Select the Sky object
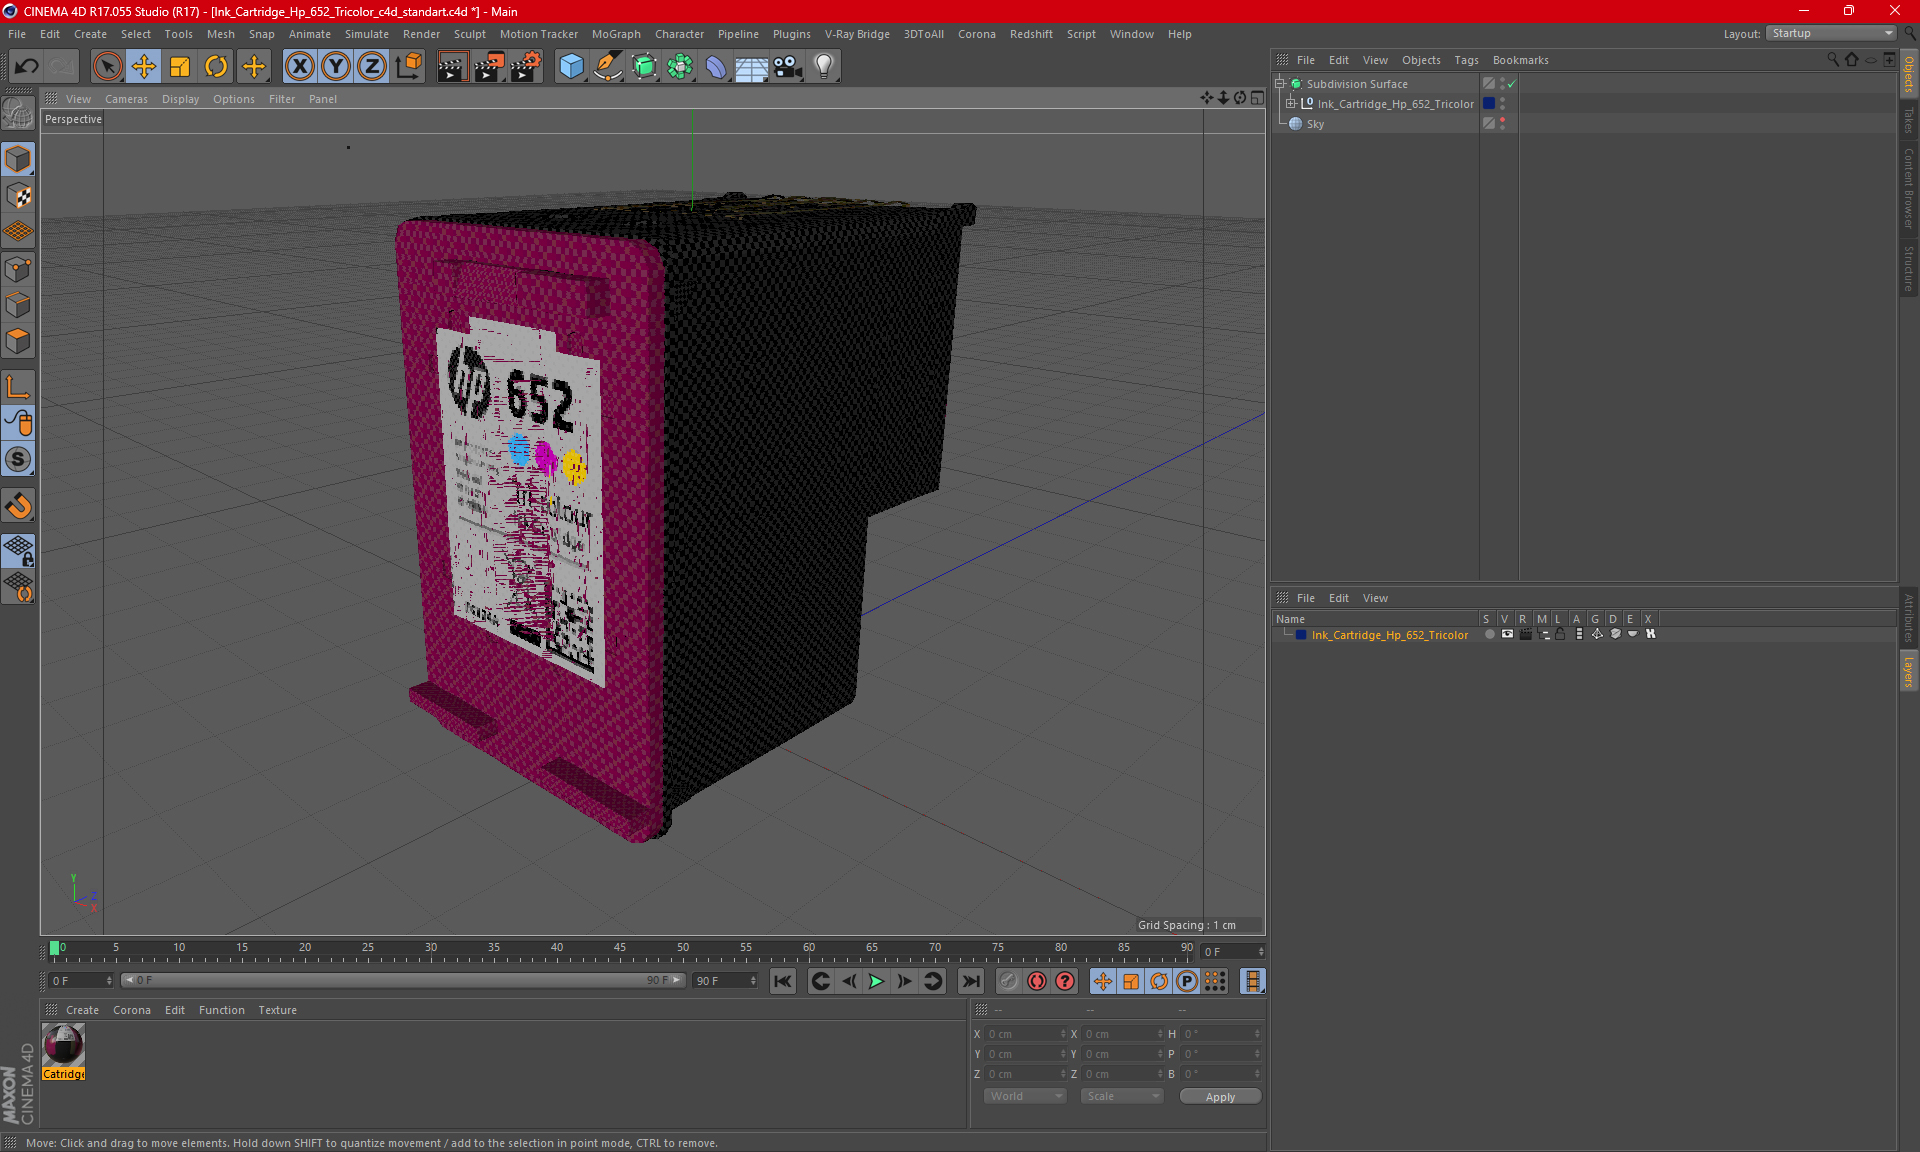This screenshot has width=1920, height=1152. [1315, 124]
